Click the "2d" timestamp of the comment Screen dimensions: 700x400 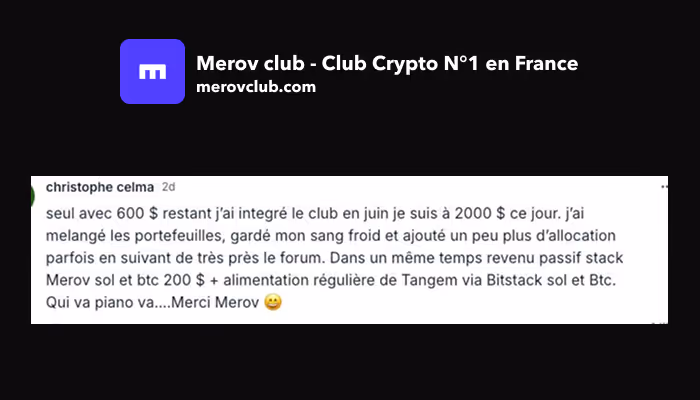(168, 187)
